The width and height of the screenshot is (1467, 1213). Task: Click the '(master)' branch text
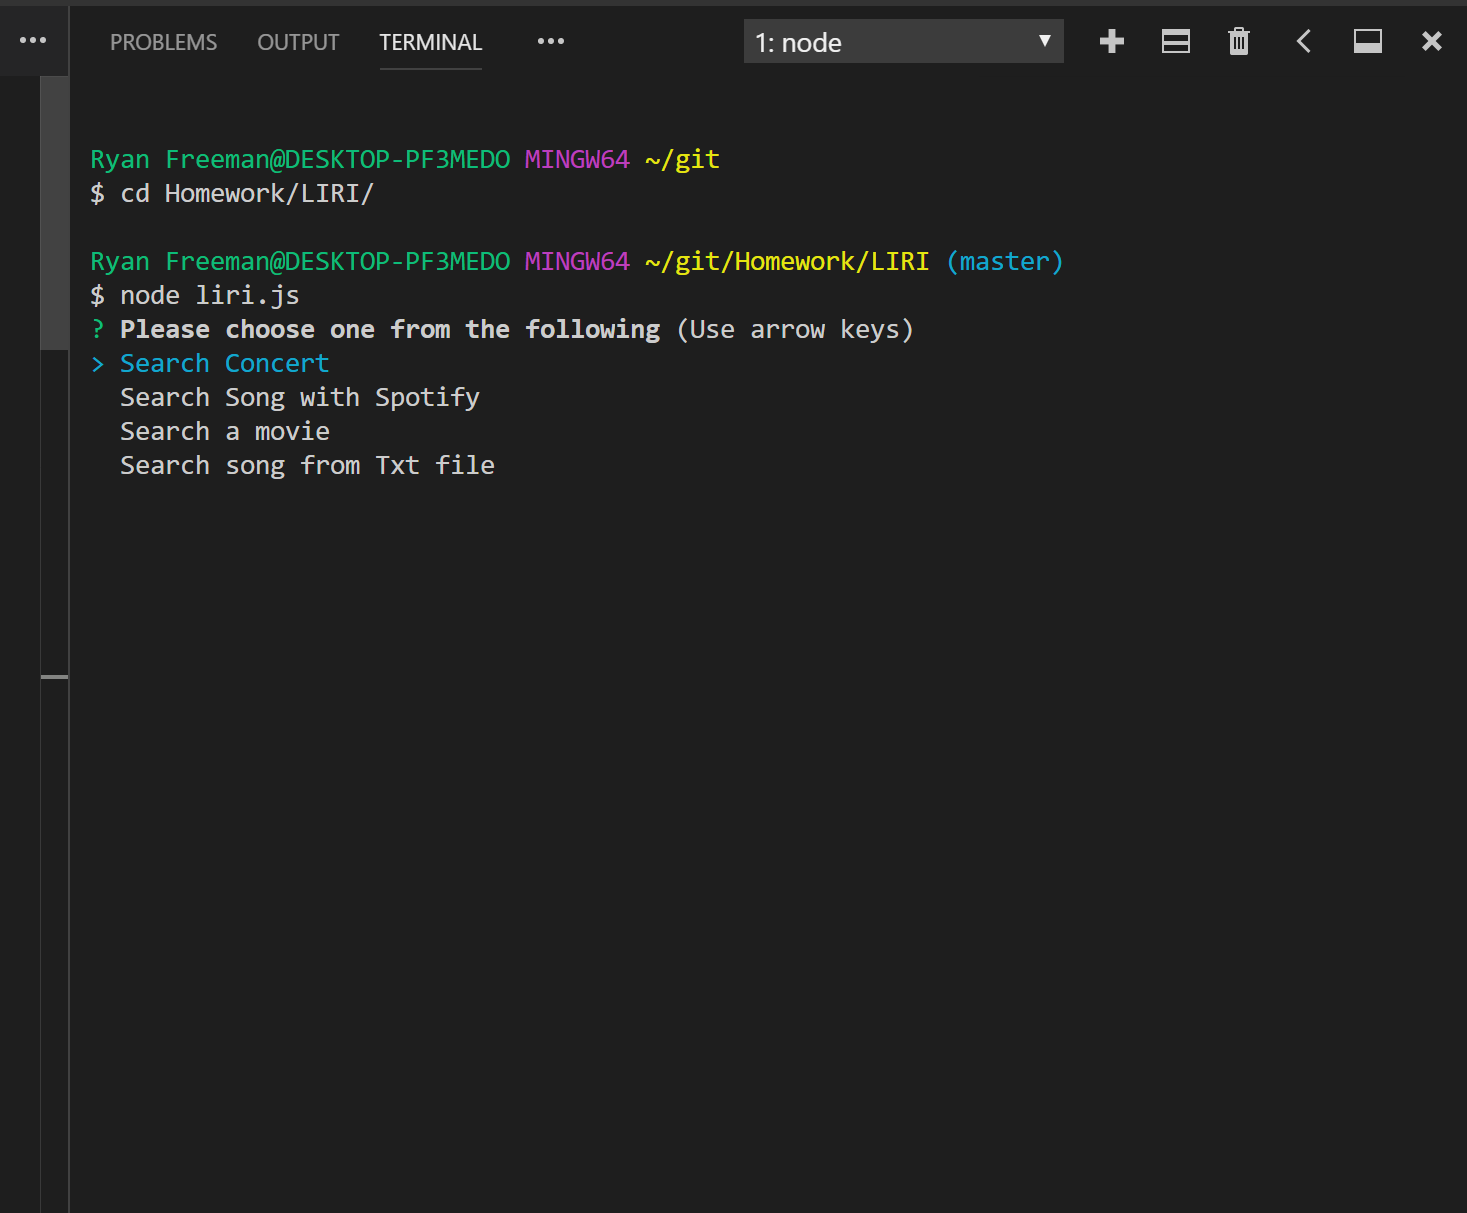(1004, 261)
